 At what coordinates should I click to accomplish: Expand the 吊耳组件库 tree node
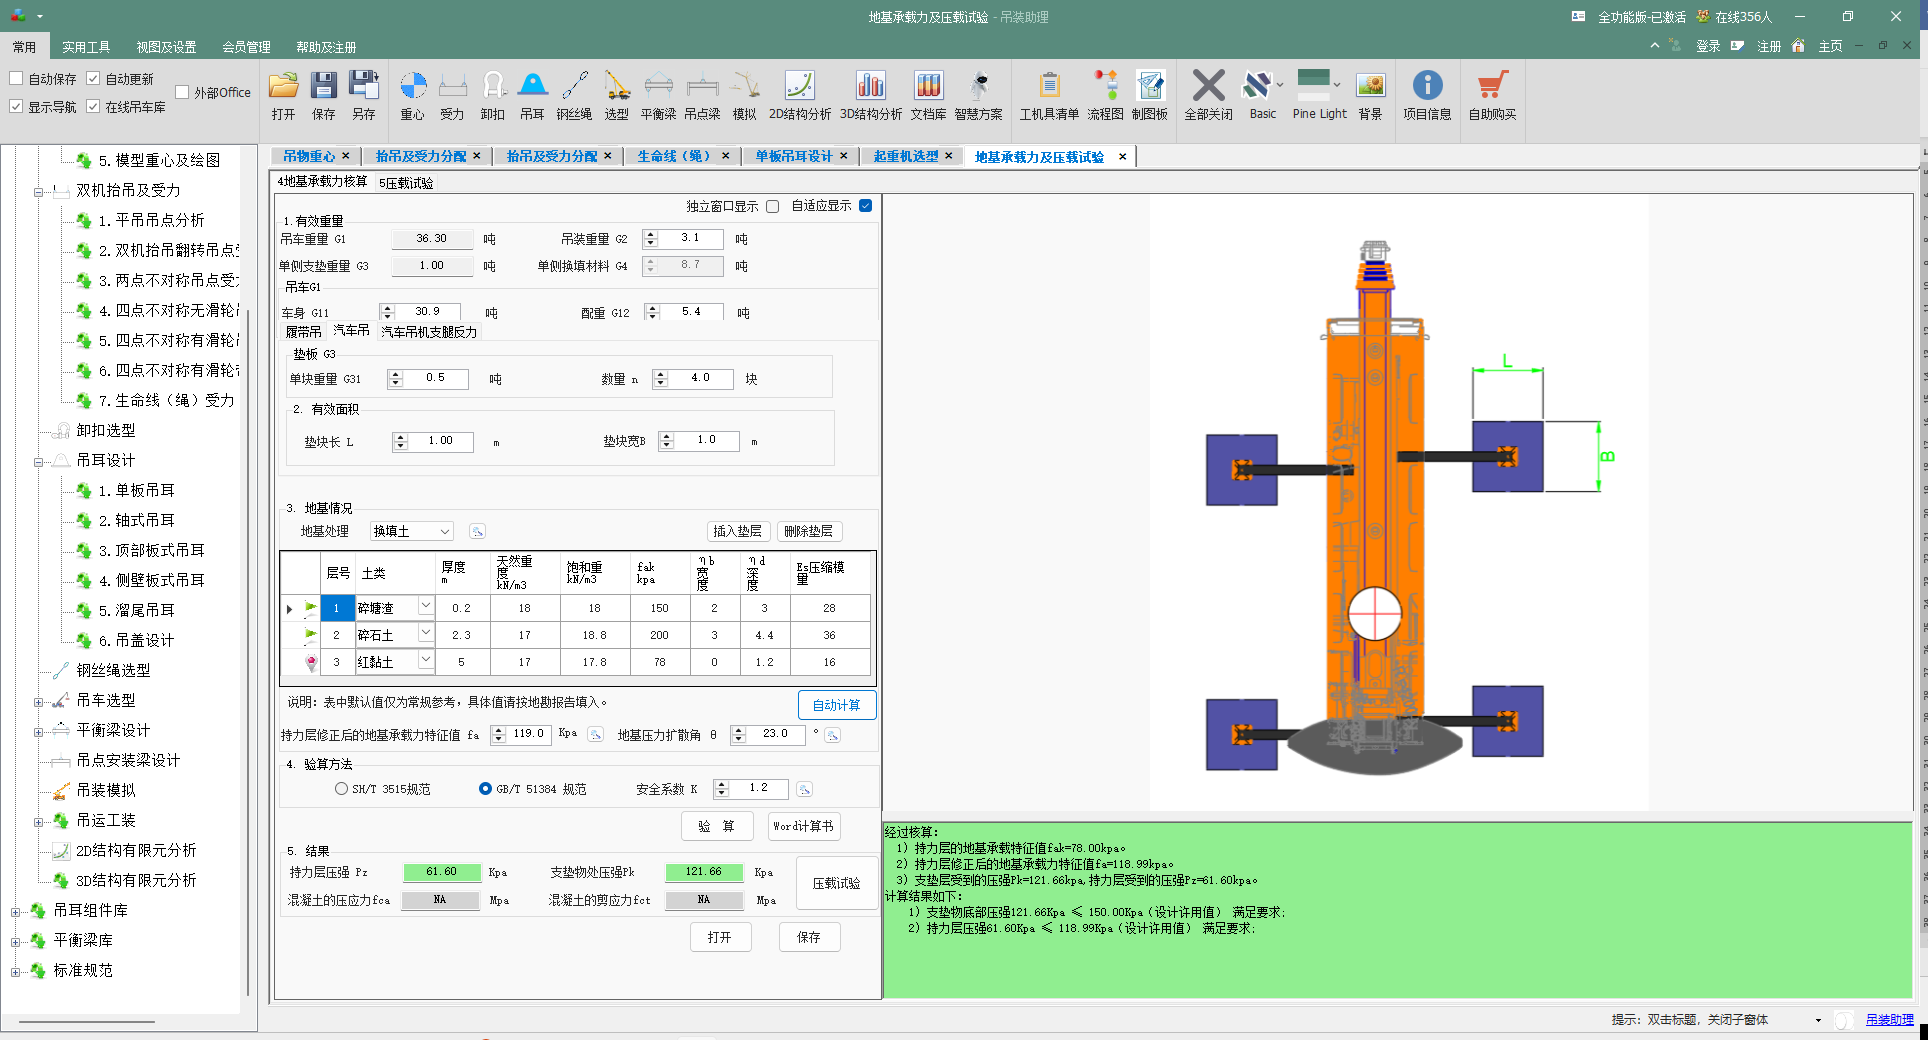(x=15, y=911)
